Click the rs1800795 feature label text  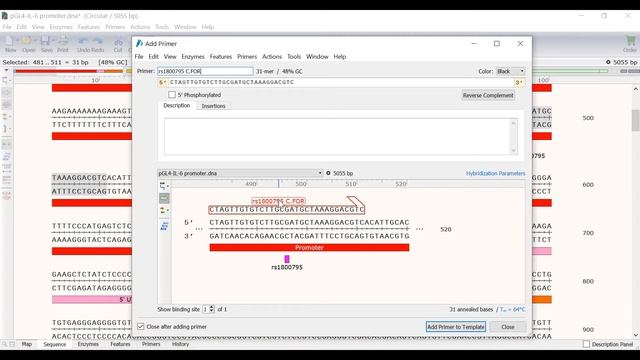(287, 267)
